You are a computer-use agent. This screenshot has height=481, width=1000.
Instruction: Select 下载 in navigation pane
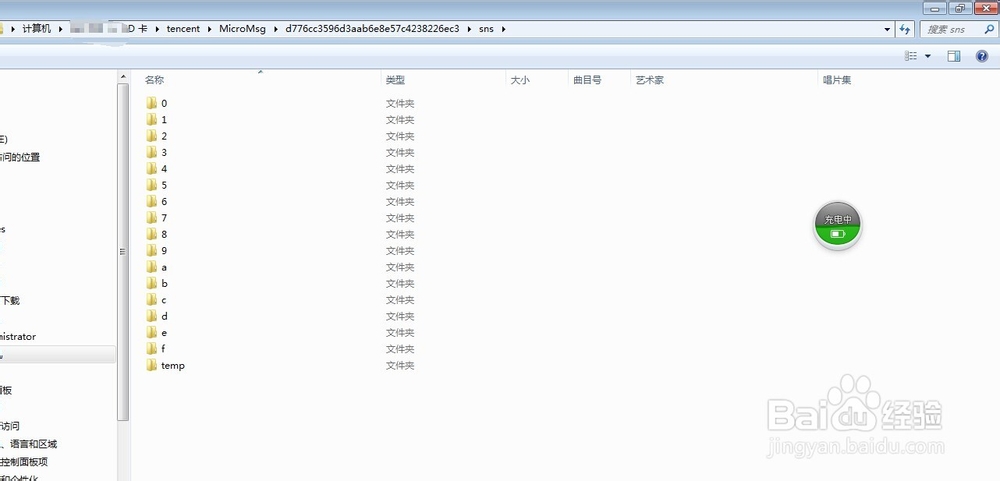(x=10, y=300)
